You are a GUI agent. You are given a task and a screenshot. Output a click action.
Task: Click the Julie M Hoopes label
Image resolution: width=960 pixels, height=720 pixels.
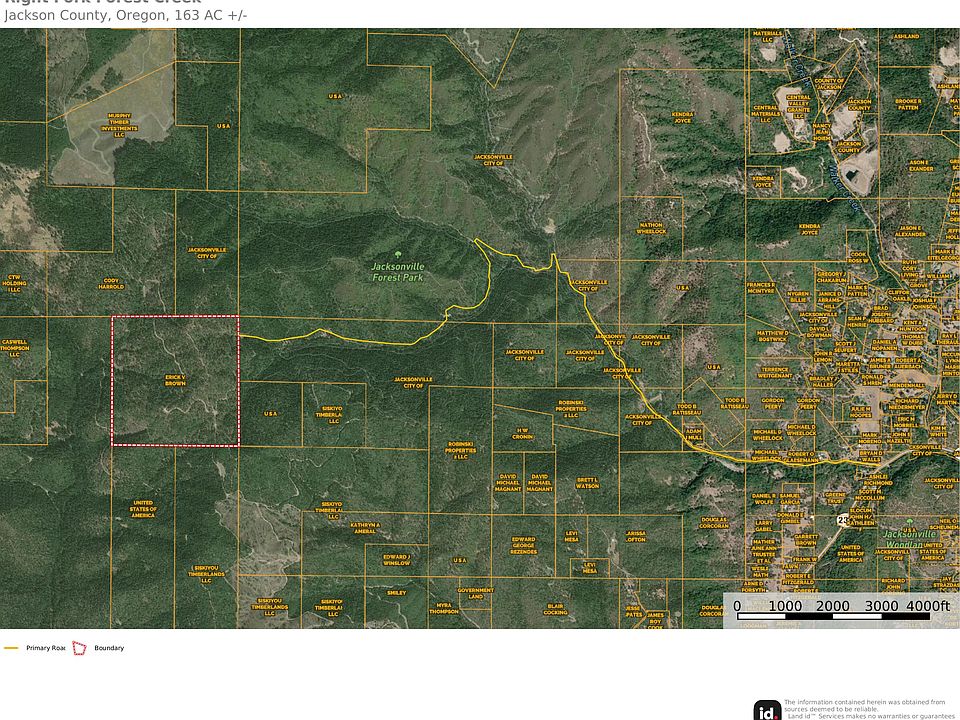(860, 411)
